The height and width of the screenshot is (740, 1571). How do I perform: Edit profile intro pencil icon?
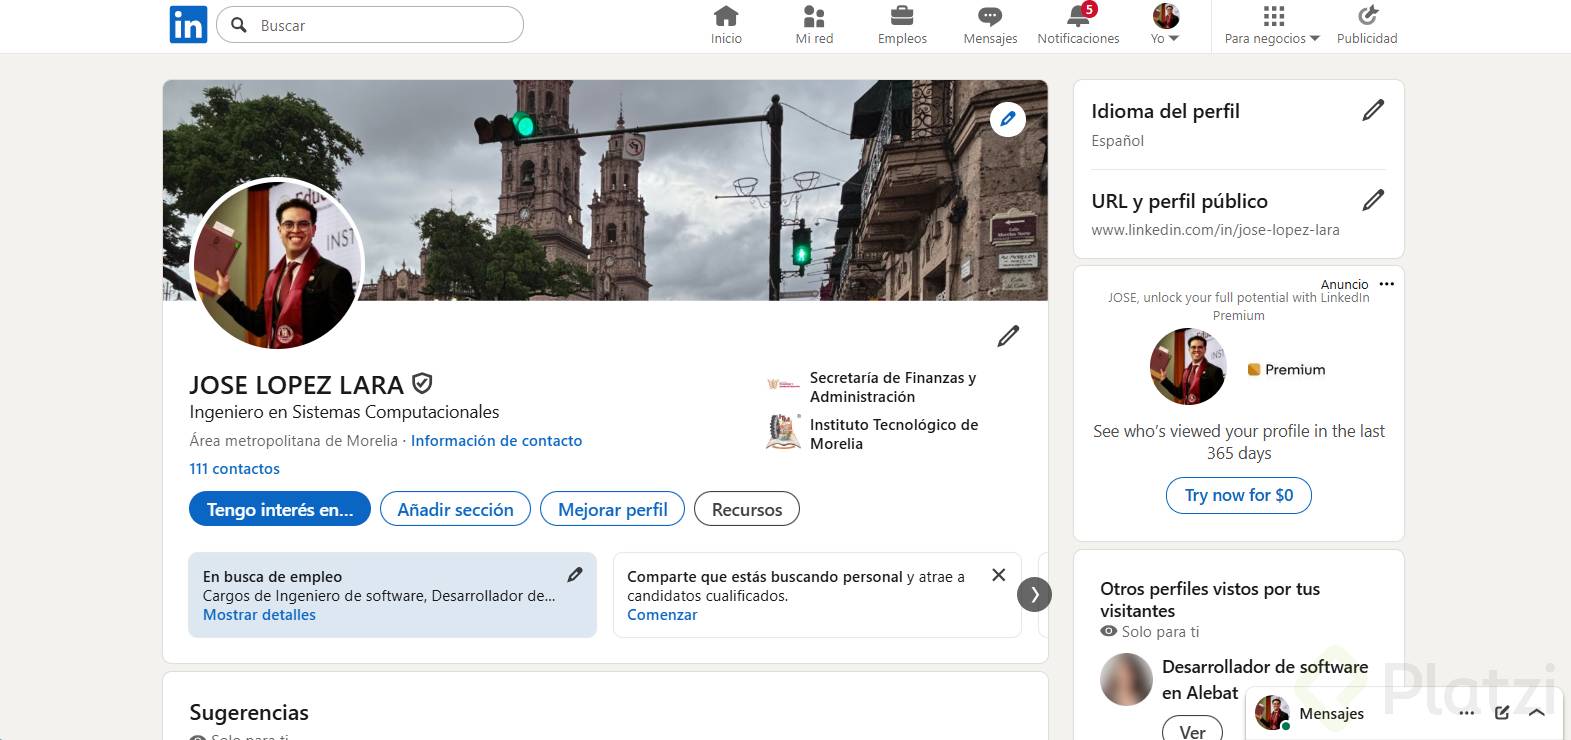point(1008,336)
